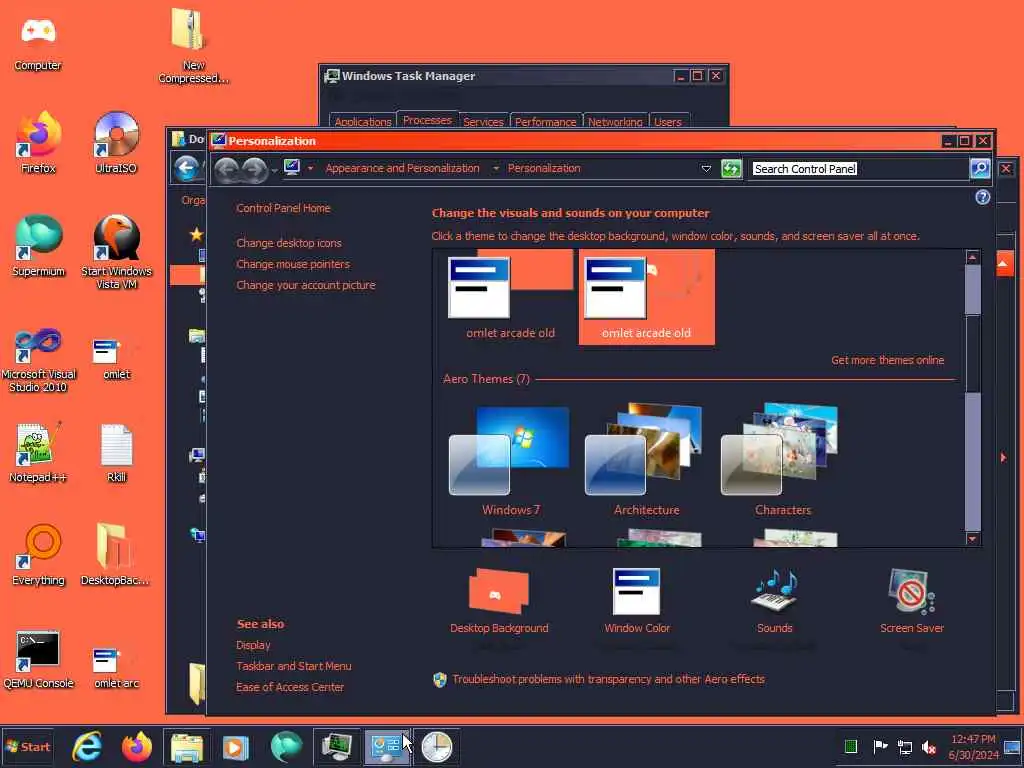Open Taskbar and Start Menu link
The width and height of the screenshot is (1024, 768).
pyautogui.click(x=294, y=665)
